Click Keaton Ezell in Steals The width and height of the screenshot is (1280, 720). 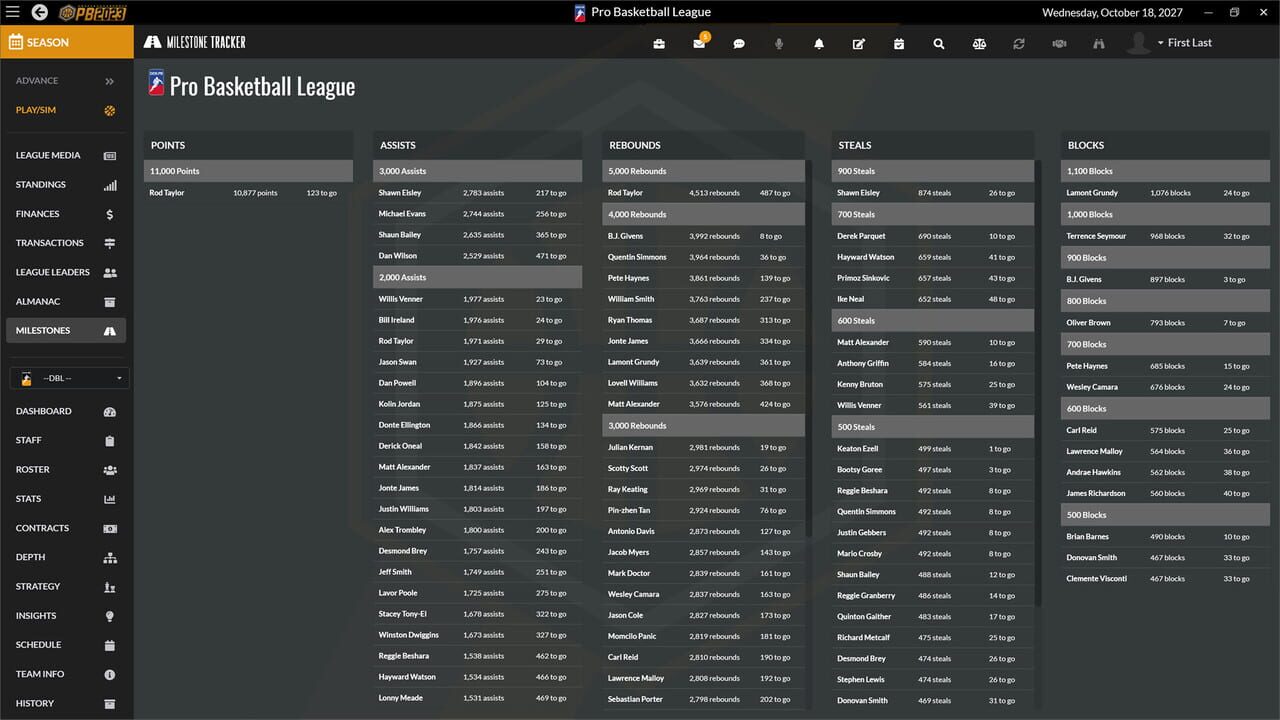(x=857, y=449)
